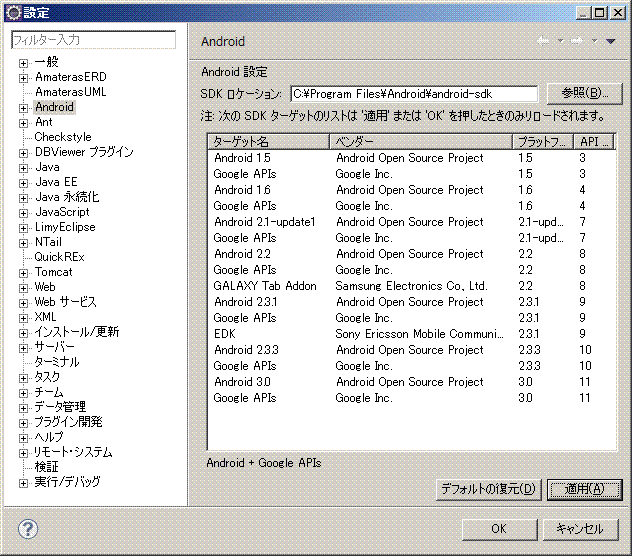Expand the XML tree node
The height and width of the screenshot is (556, 632).
23,318
